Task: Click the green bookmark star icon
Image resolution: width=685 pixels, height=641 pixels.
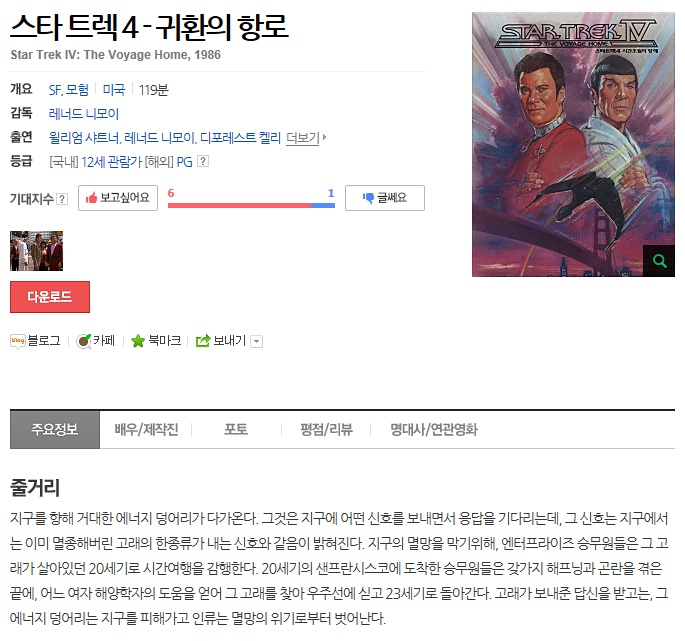Action: (138, 341)
